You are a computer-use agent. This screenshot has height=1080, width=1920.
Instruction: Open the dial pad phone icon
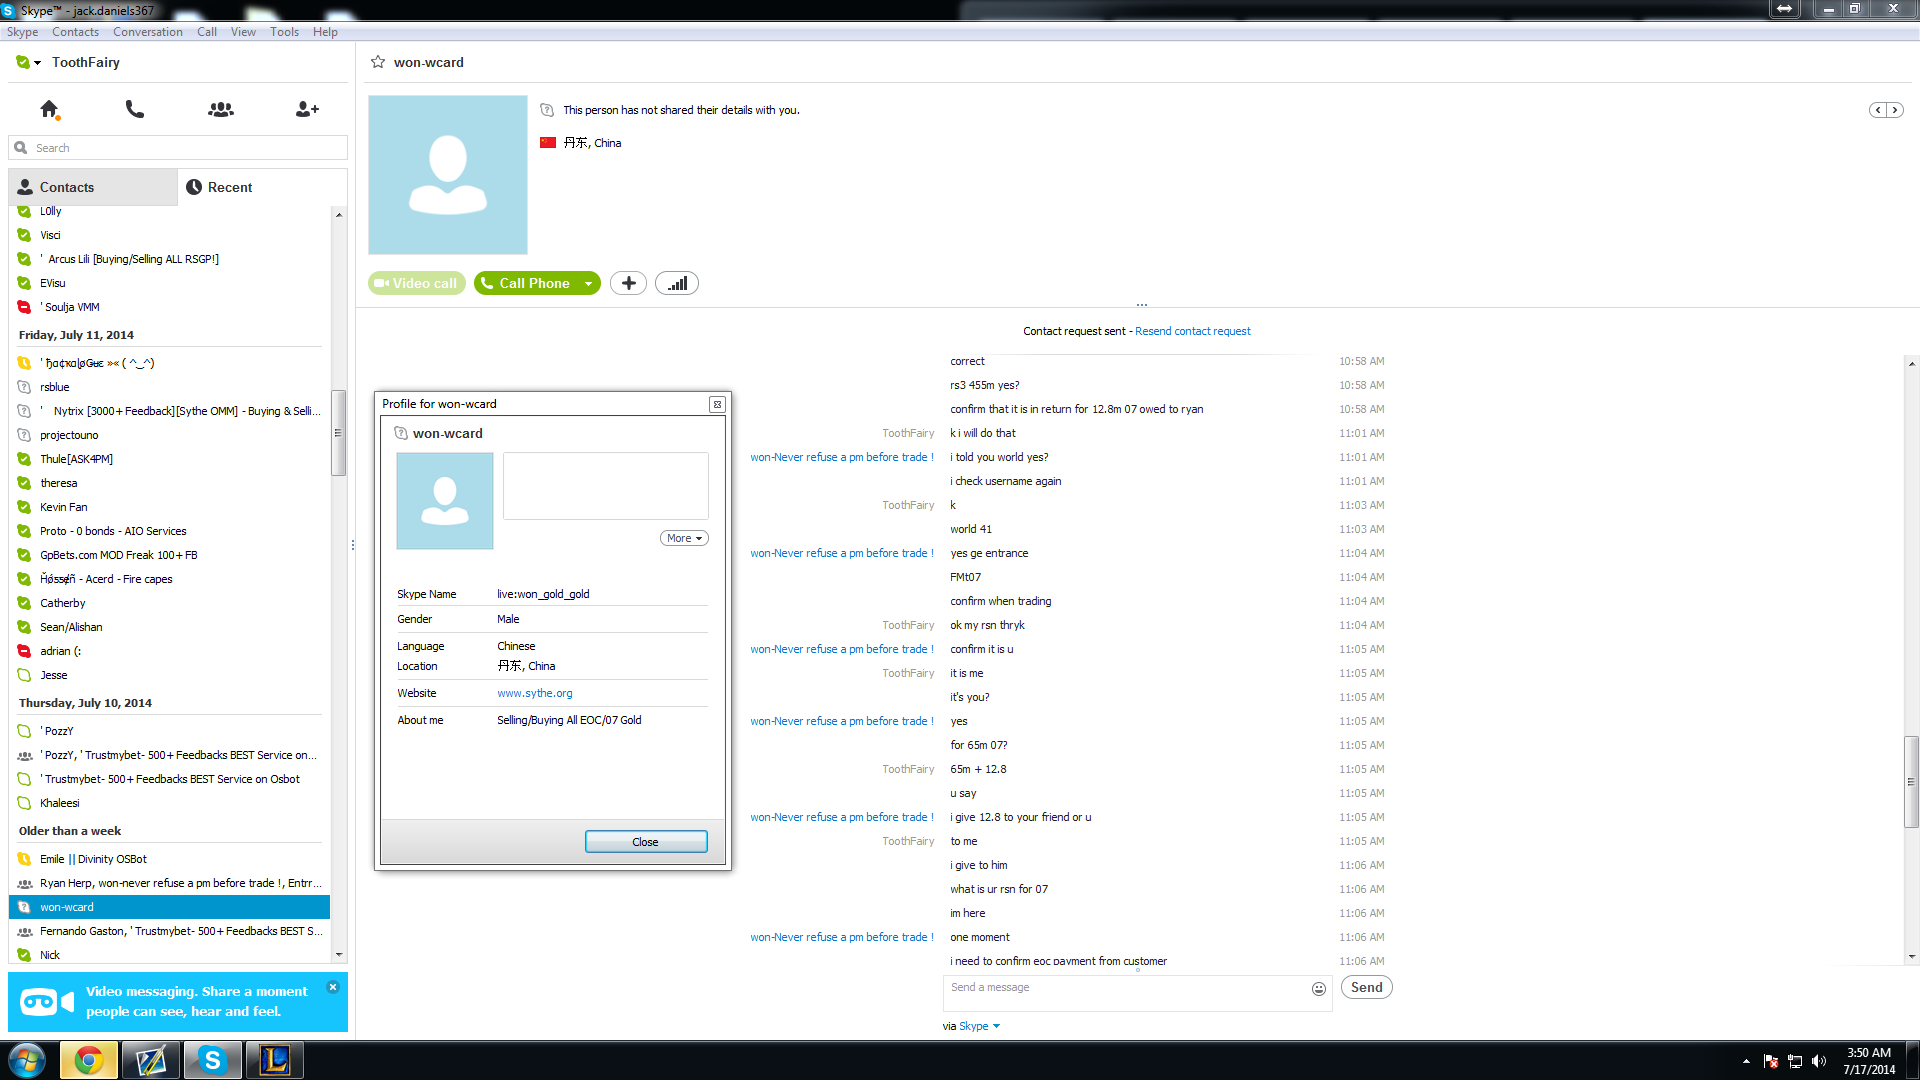(135, 109)
